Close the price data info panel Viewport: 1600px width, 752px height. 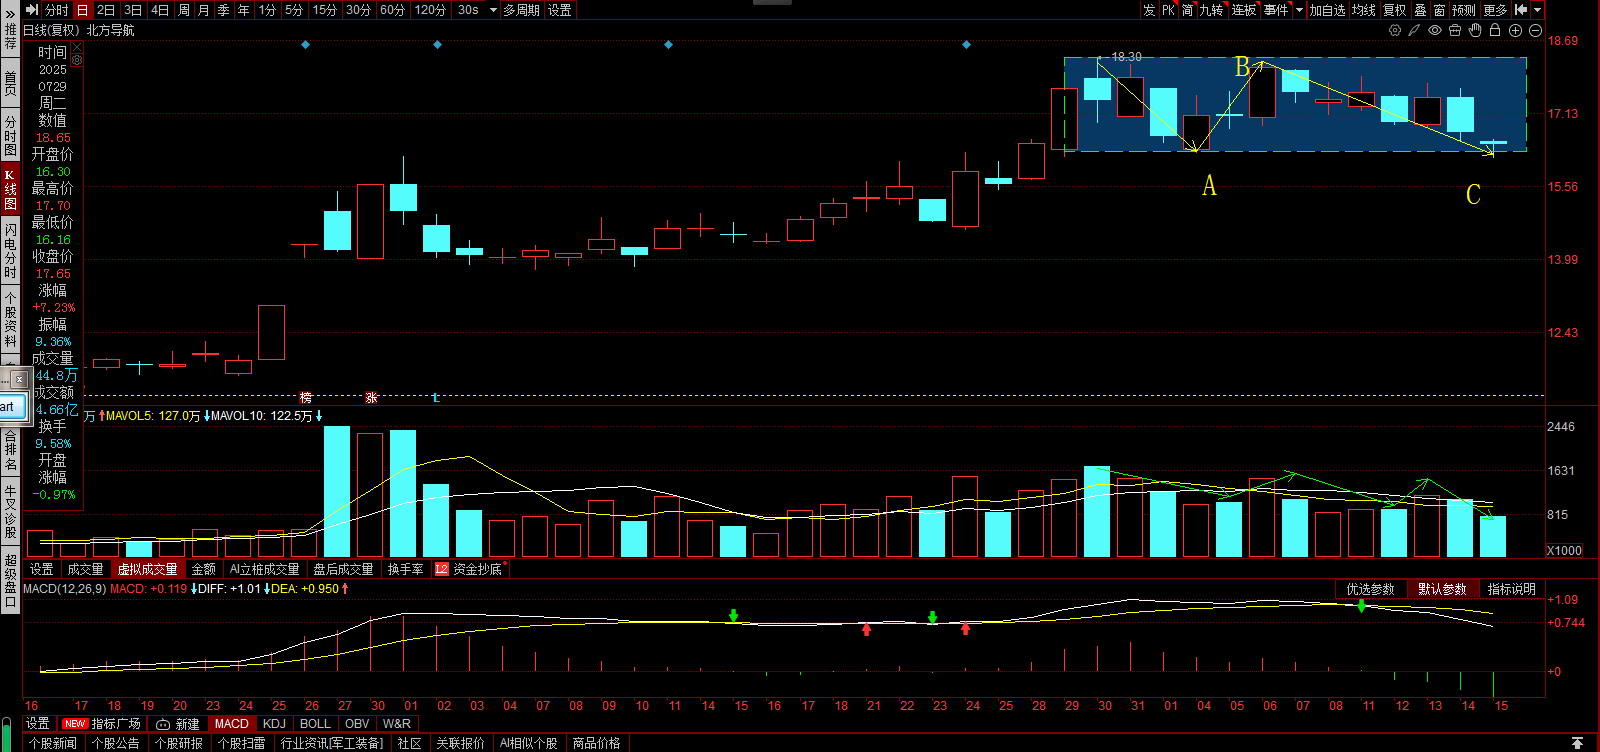(77, 48)
